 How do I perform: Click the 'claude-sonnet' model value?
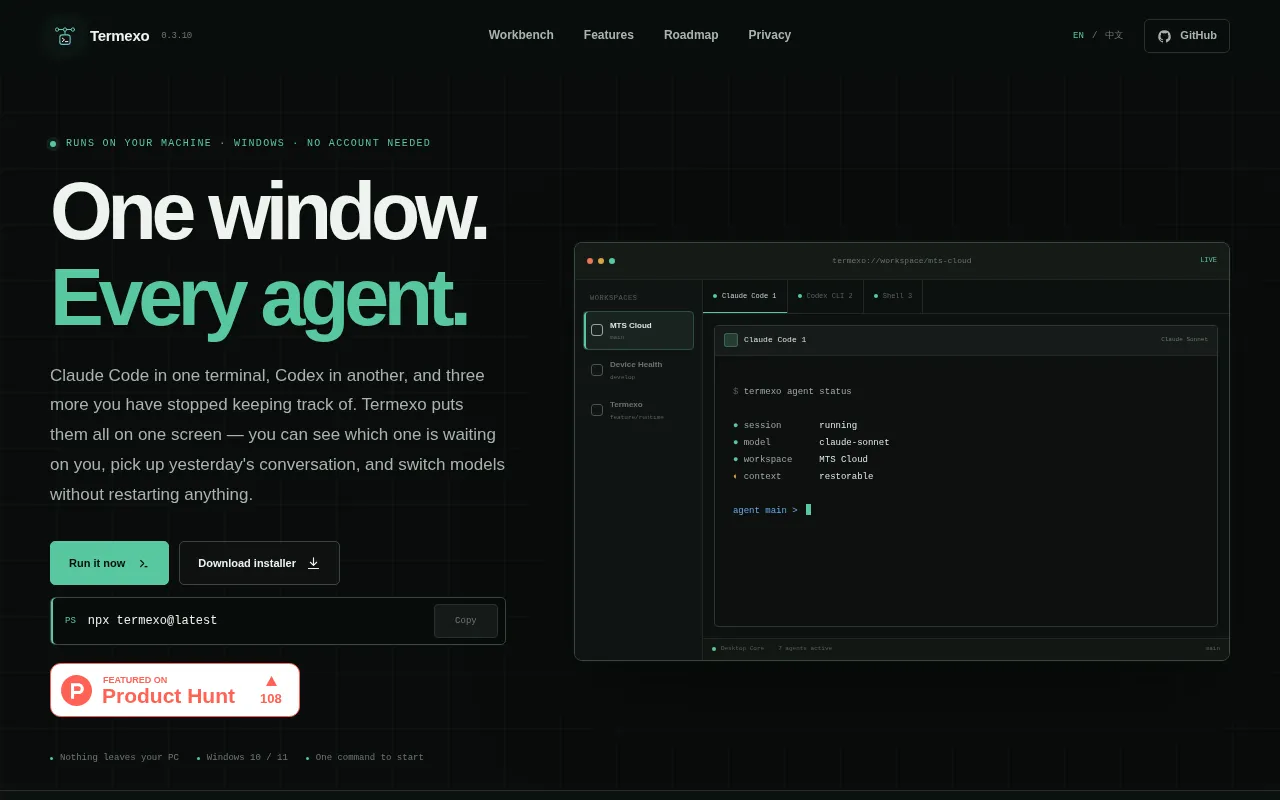[x=854, y=443]
